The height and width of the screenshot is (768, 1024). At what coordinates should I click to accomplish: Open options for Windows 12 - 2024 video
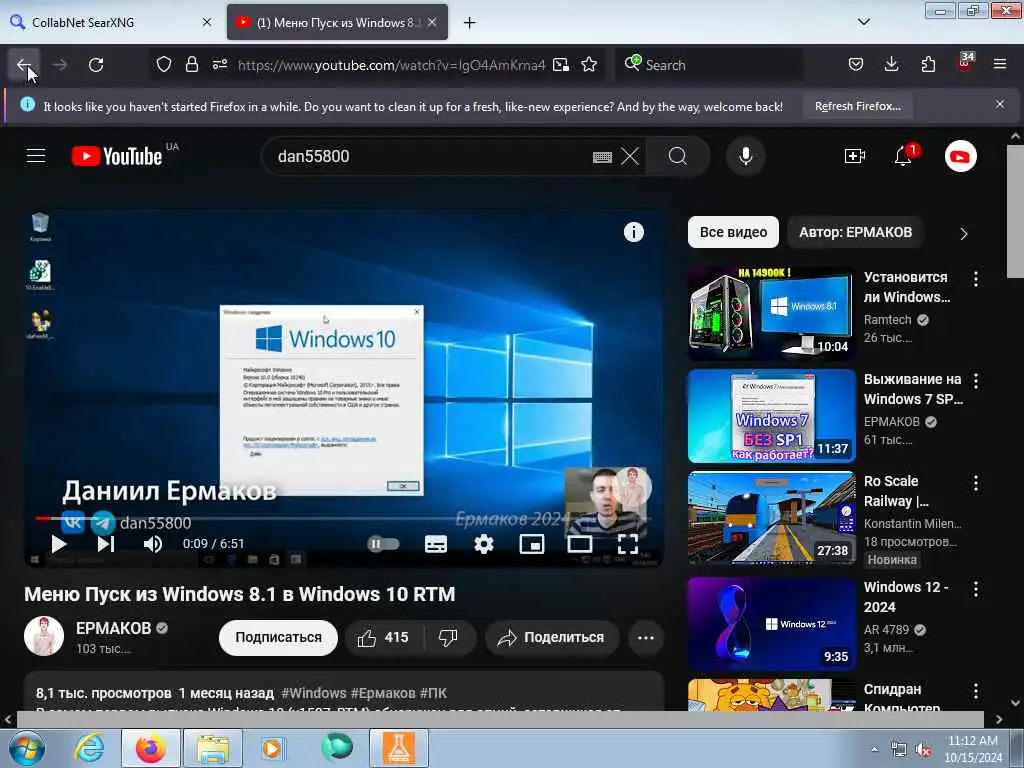point(976,589)
